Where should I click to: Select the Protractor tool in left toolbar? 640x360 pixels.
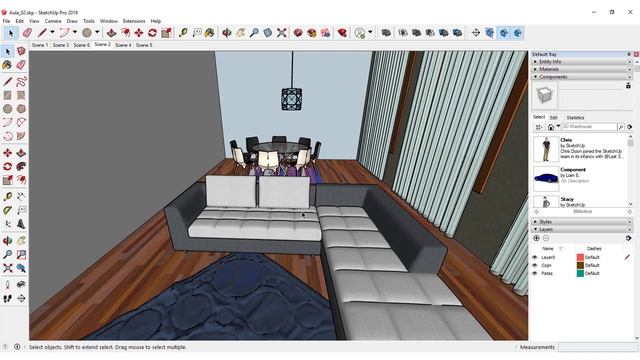point(8,210)
